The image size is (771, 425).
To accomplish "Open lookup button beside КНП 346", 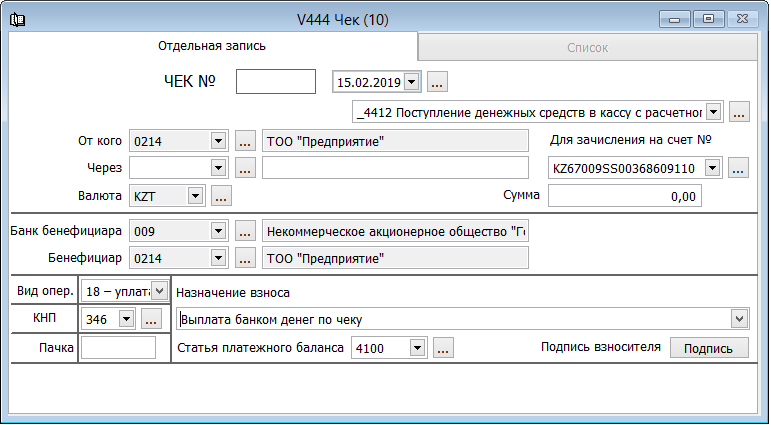I will 151,319.
